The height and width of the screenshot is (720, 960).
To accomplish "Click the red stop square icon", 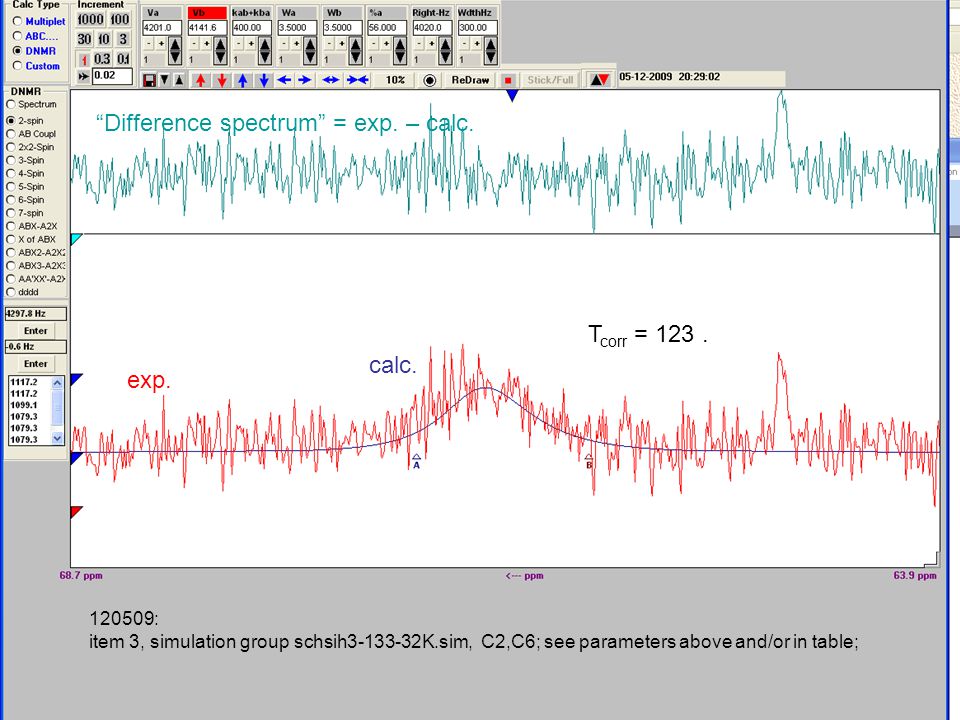I will (508, 80).
